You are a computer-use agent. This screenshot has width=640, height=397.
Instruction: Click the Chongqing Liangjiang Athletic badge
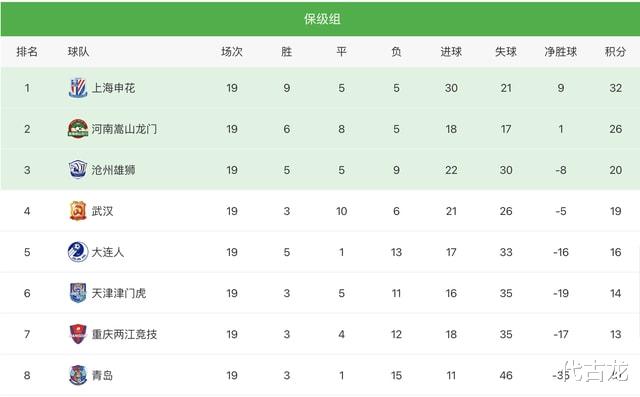[78, 334]
